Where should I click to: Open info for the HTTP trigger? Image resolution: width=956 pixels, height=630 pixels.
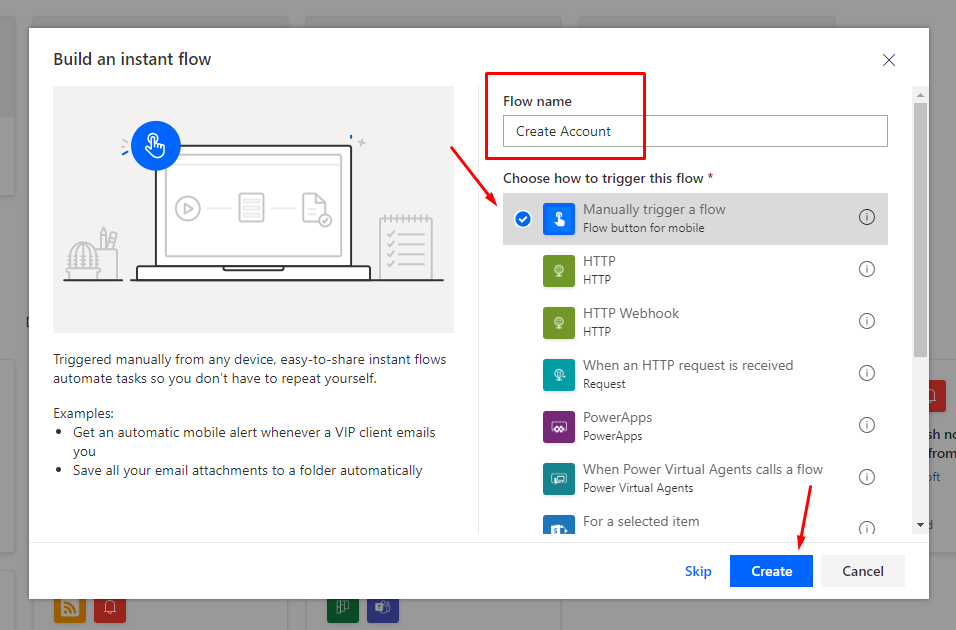[x=866, y=268]
